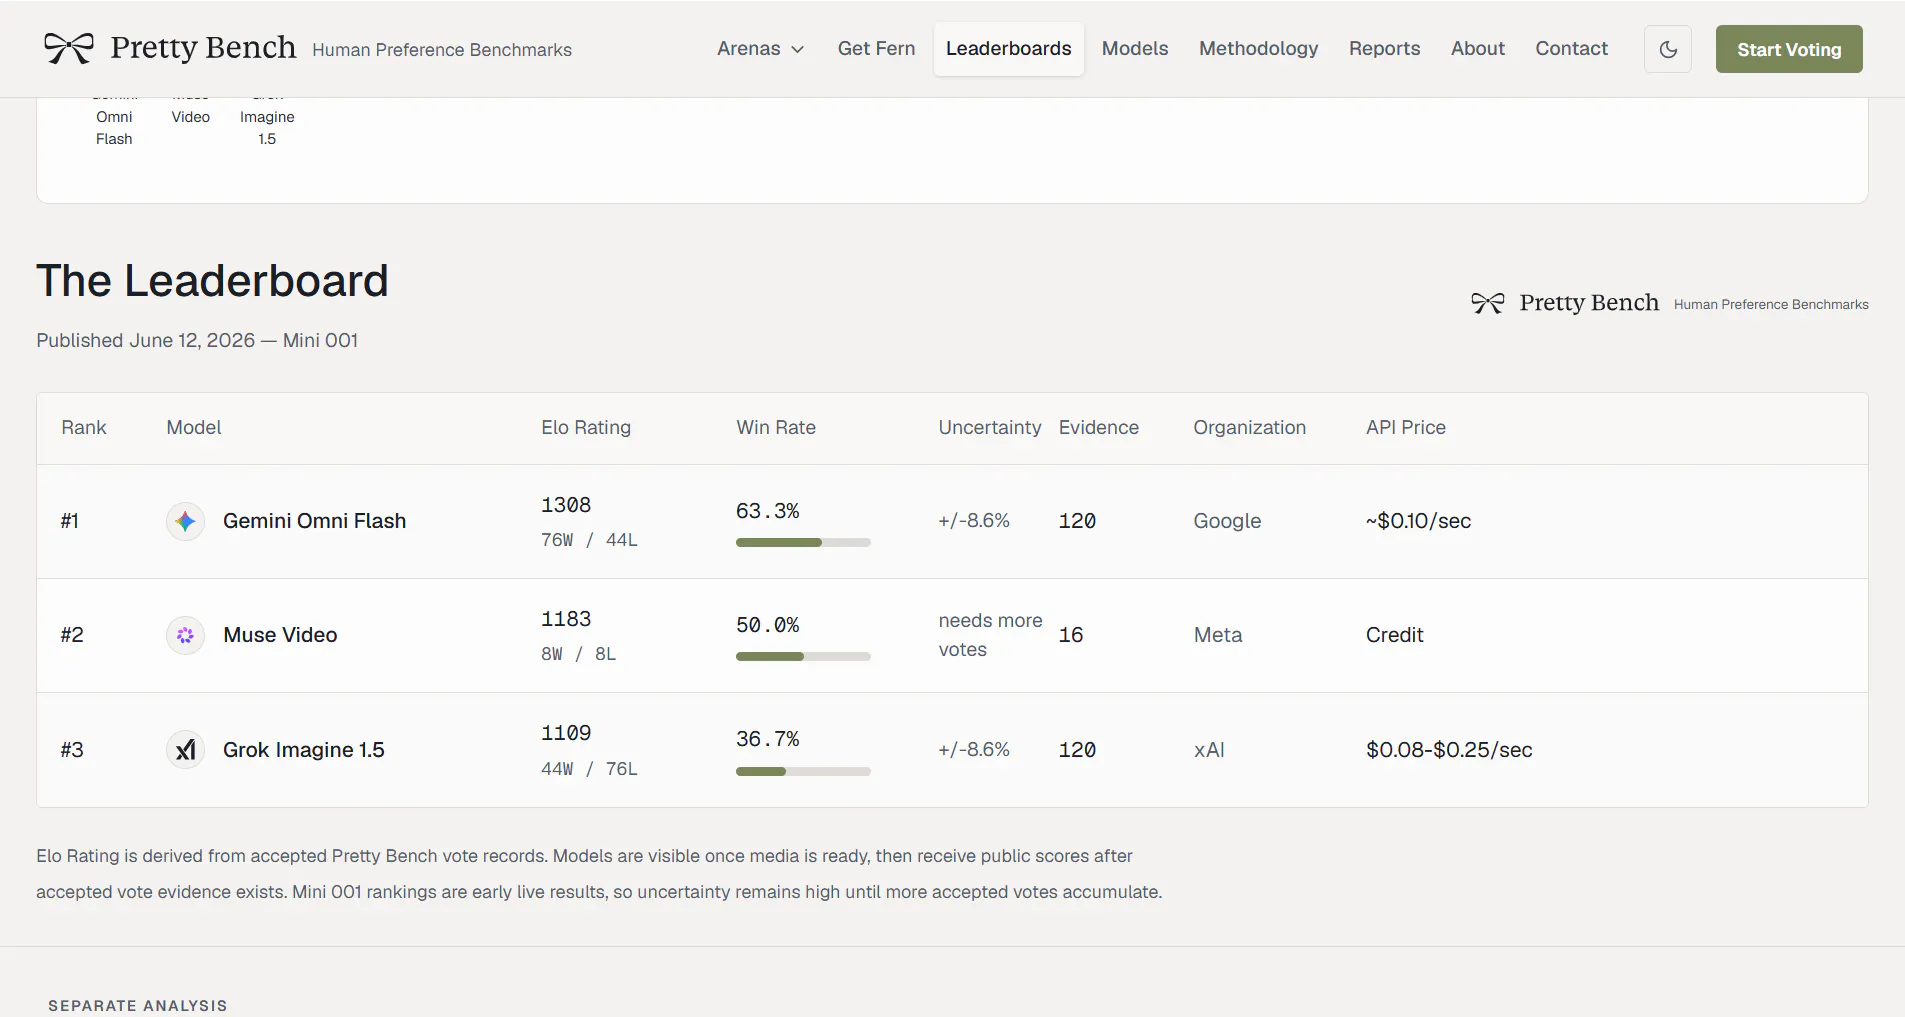Click the Uncertainty column header
Viewport: 1905px width, 1017px height.
(x=989, y=427)
